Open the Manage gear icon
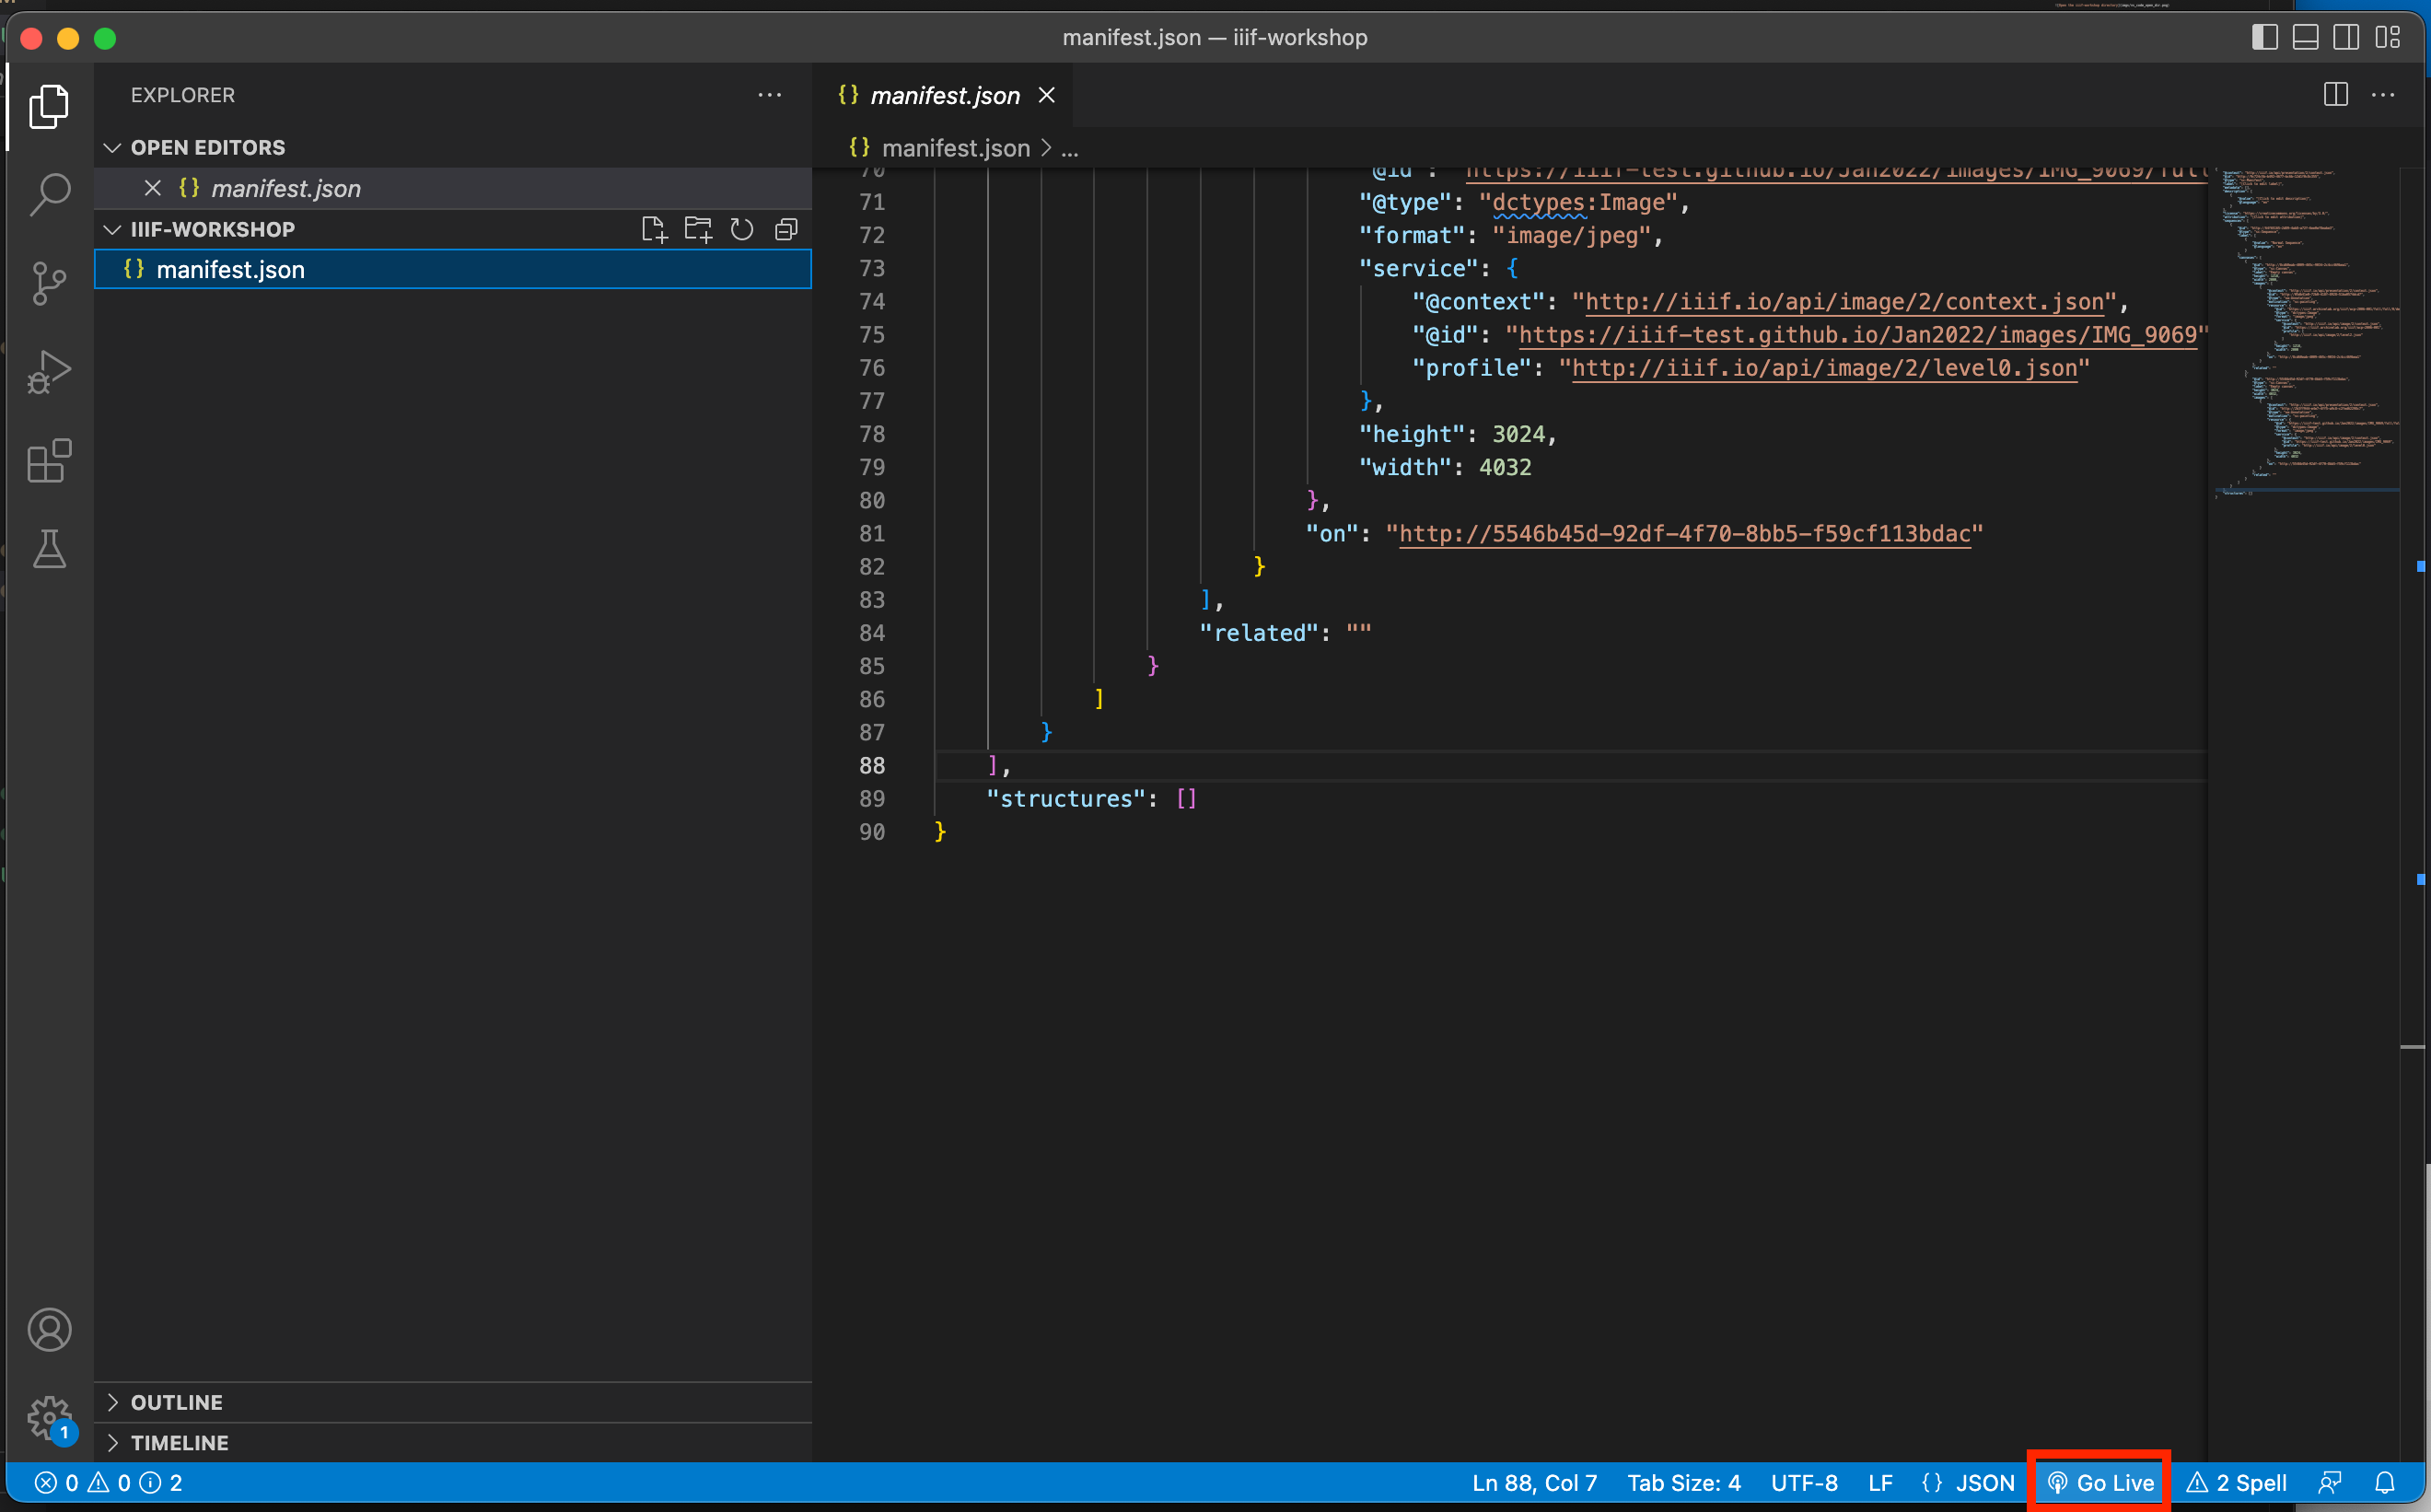 (x=49, y=1418)
